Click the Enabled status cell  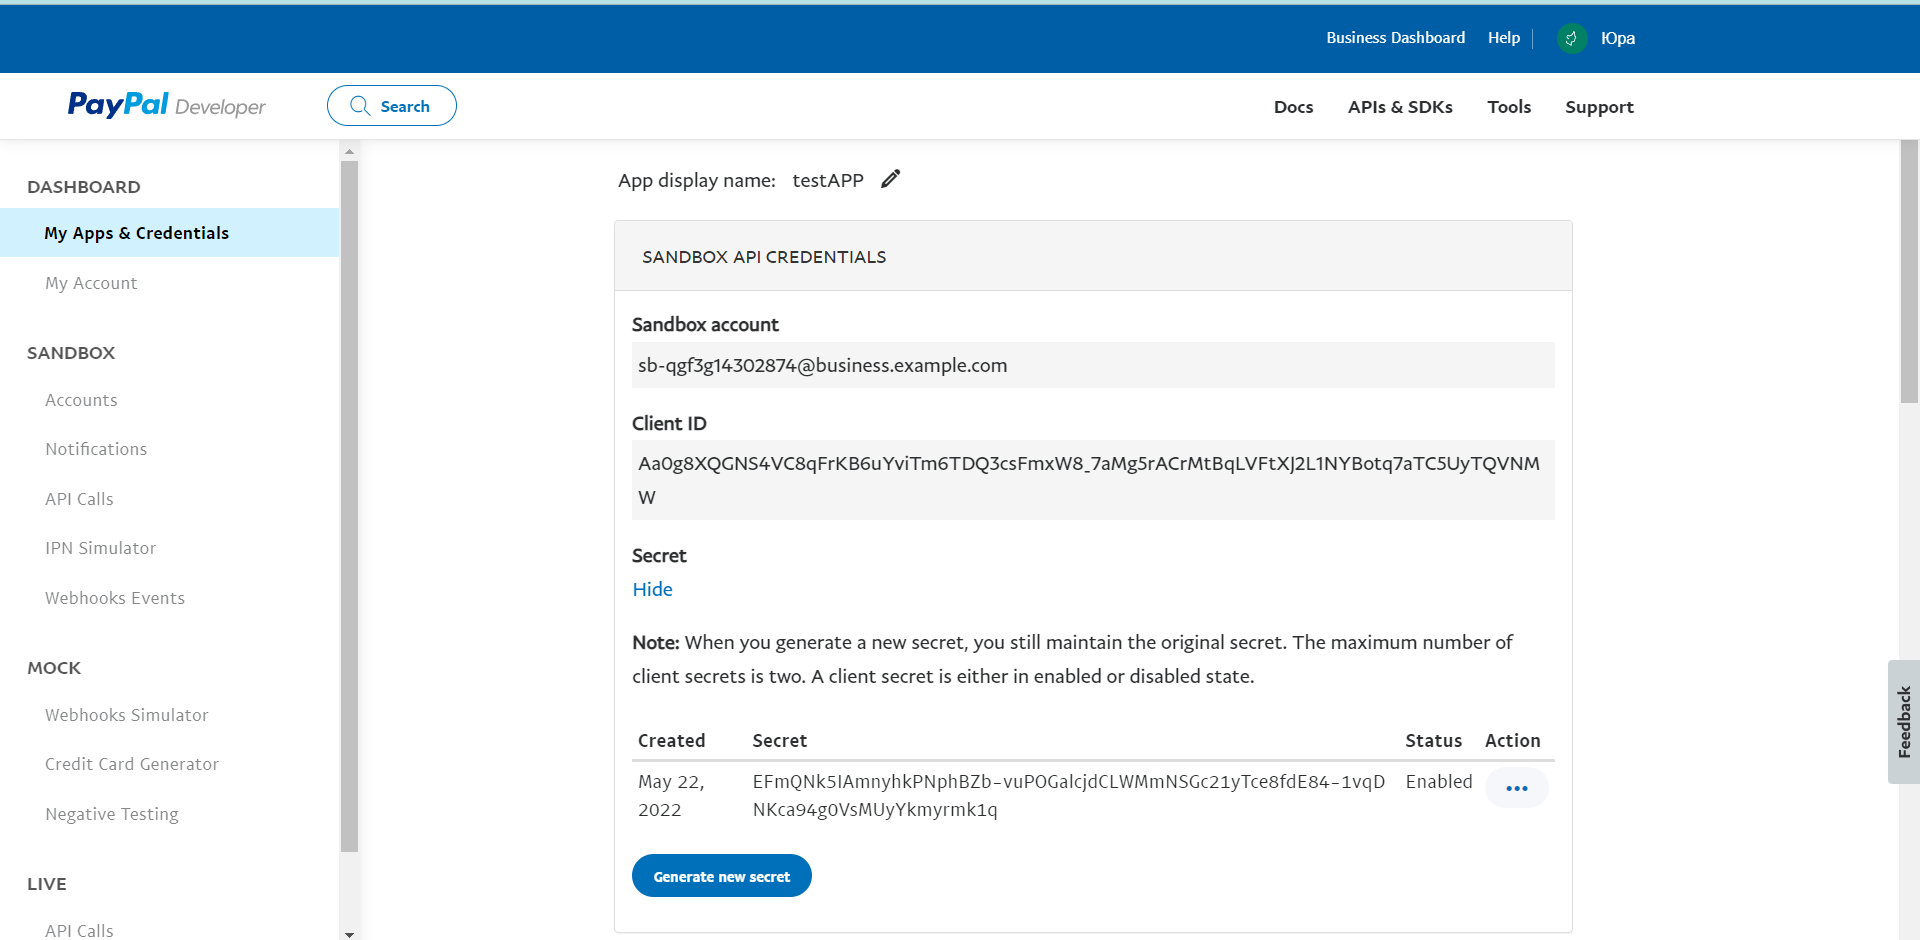[x=1438, y=781]
